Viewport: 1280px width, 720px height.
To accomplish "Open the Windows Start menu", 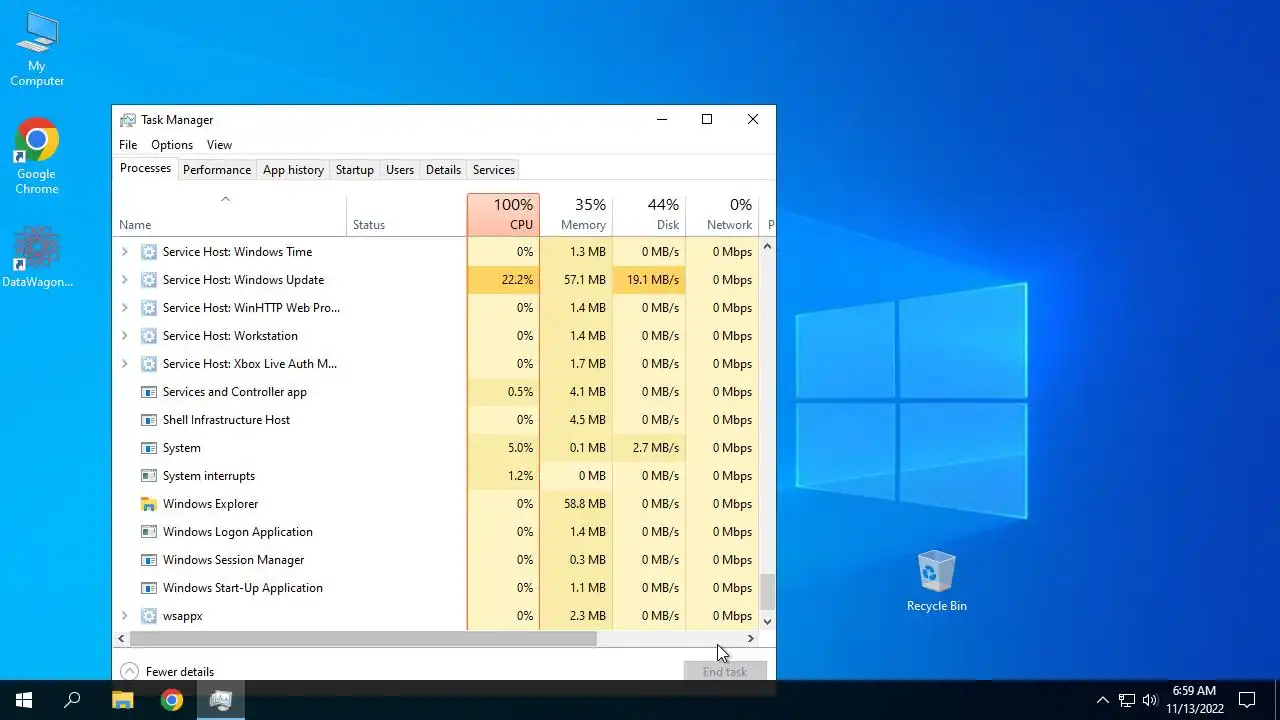I will click(x=24, y=700).
